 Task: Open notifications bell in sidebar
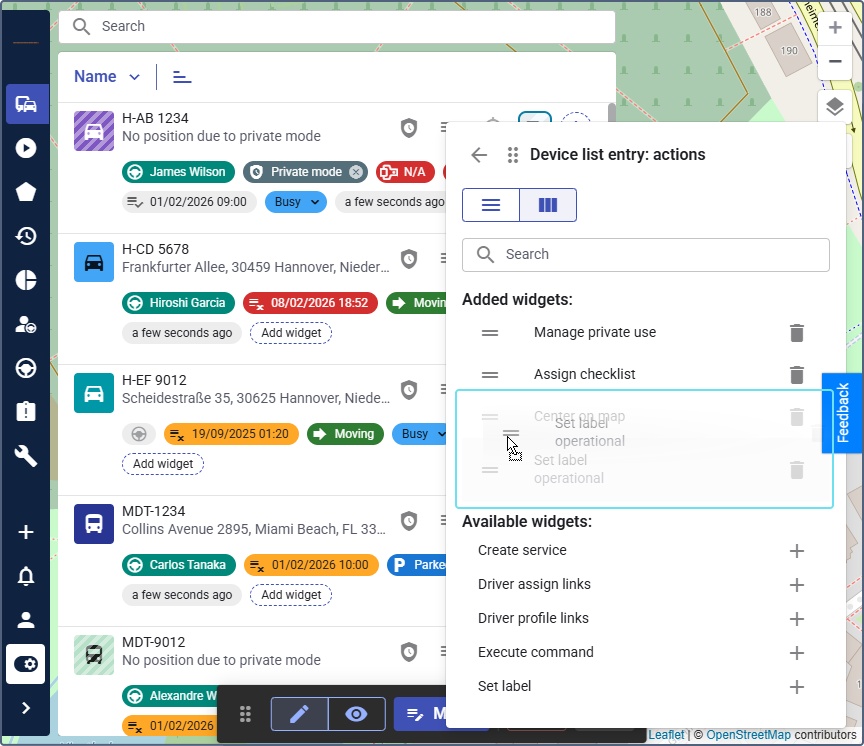coord(26,576)
